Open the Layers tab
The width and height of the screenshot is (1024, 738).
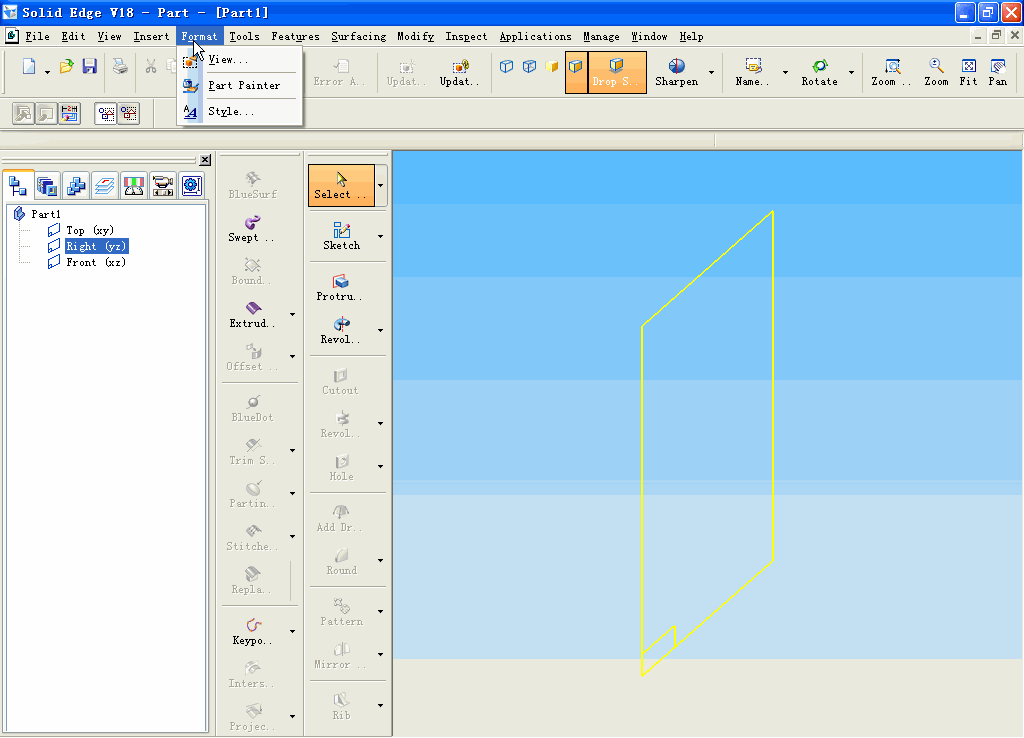pos(104,186)
